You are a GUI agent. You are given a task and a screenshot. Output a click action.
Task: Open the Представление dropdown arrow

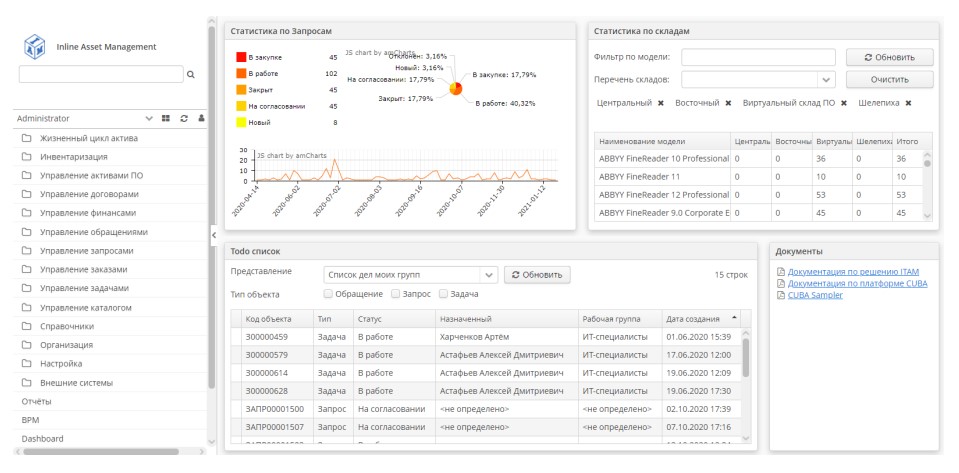(489, 275)
